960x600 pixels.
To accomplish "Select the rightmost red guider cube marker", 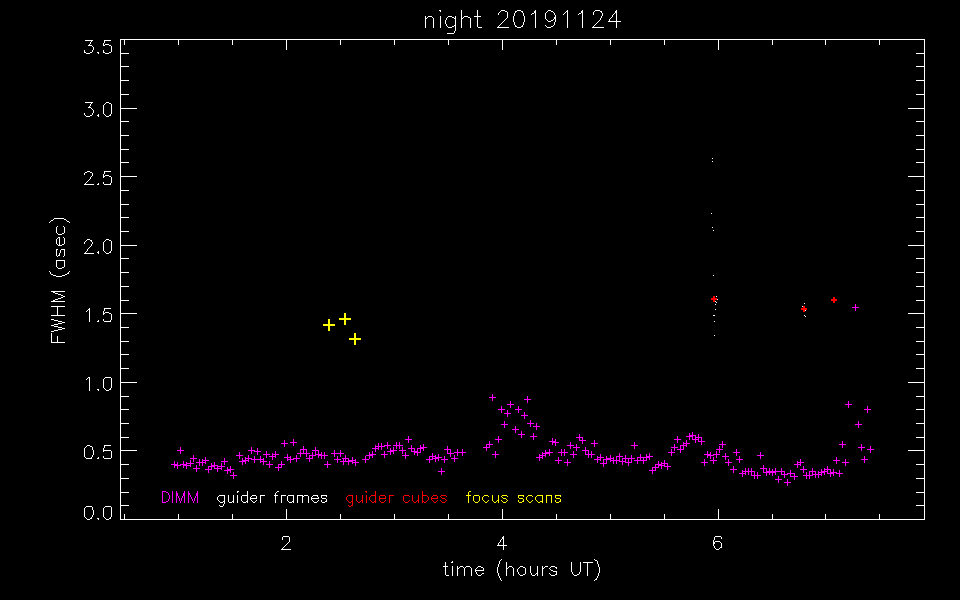I will click(x=834, y=300).
